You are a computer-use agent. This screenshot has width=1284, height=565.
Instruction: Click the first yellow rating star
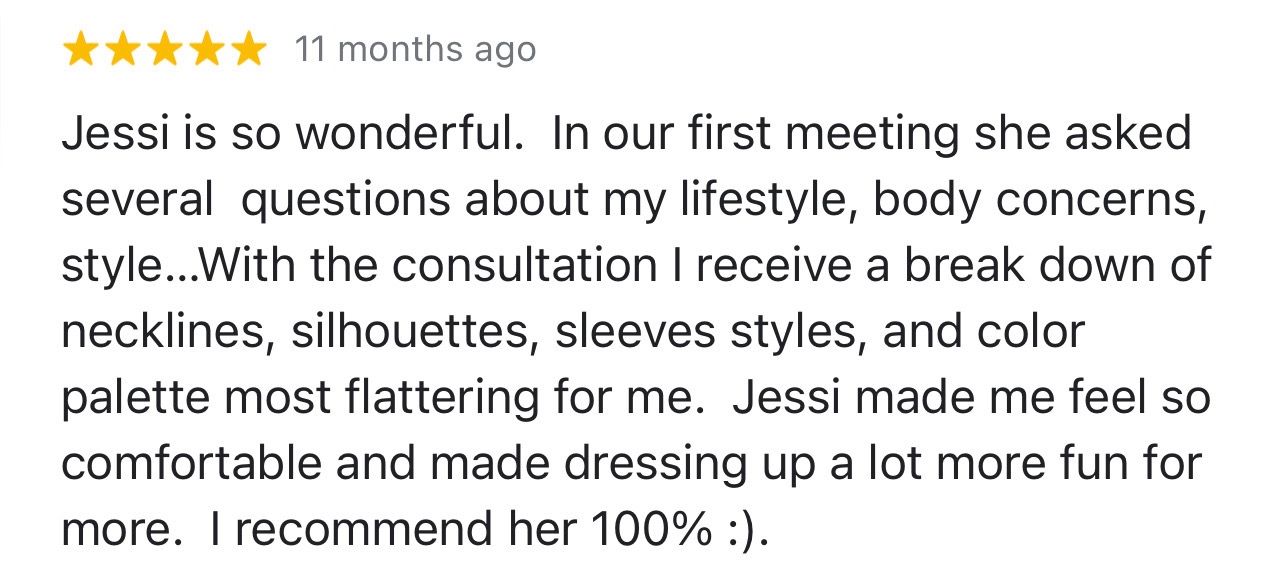(79, 49)
